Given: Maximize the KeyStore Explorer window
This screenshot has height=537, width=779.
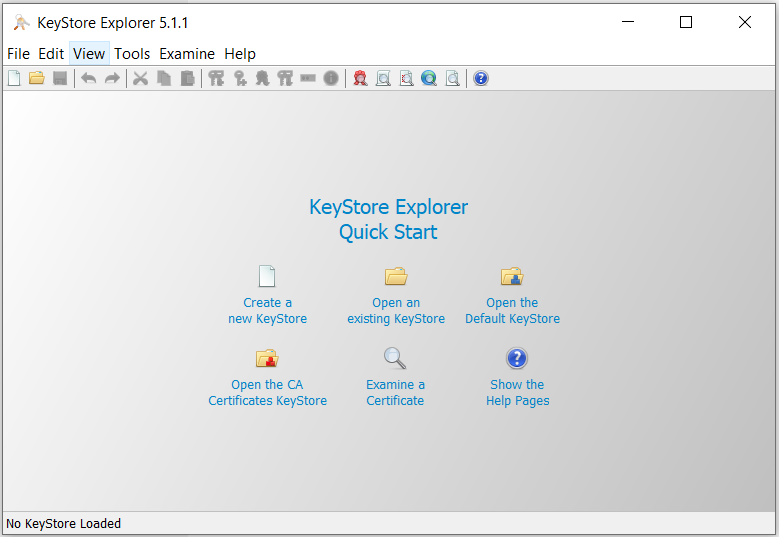Looking at the screenshot, I should [686, 22].
